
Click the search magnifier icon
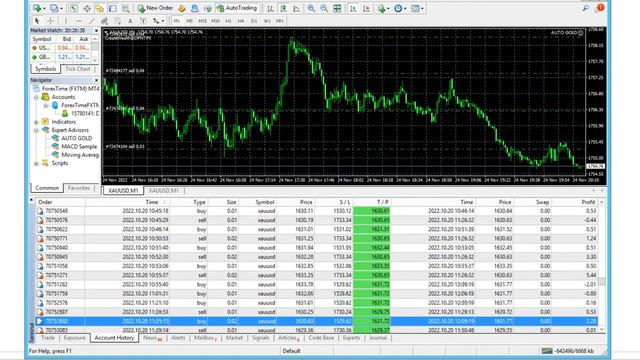click(586, 8)
